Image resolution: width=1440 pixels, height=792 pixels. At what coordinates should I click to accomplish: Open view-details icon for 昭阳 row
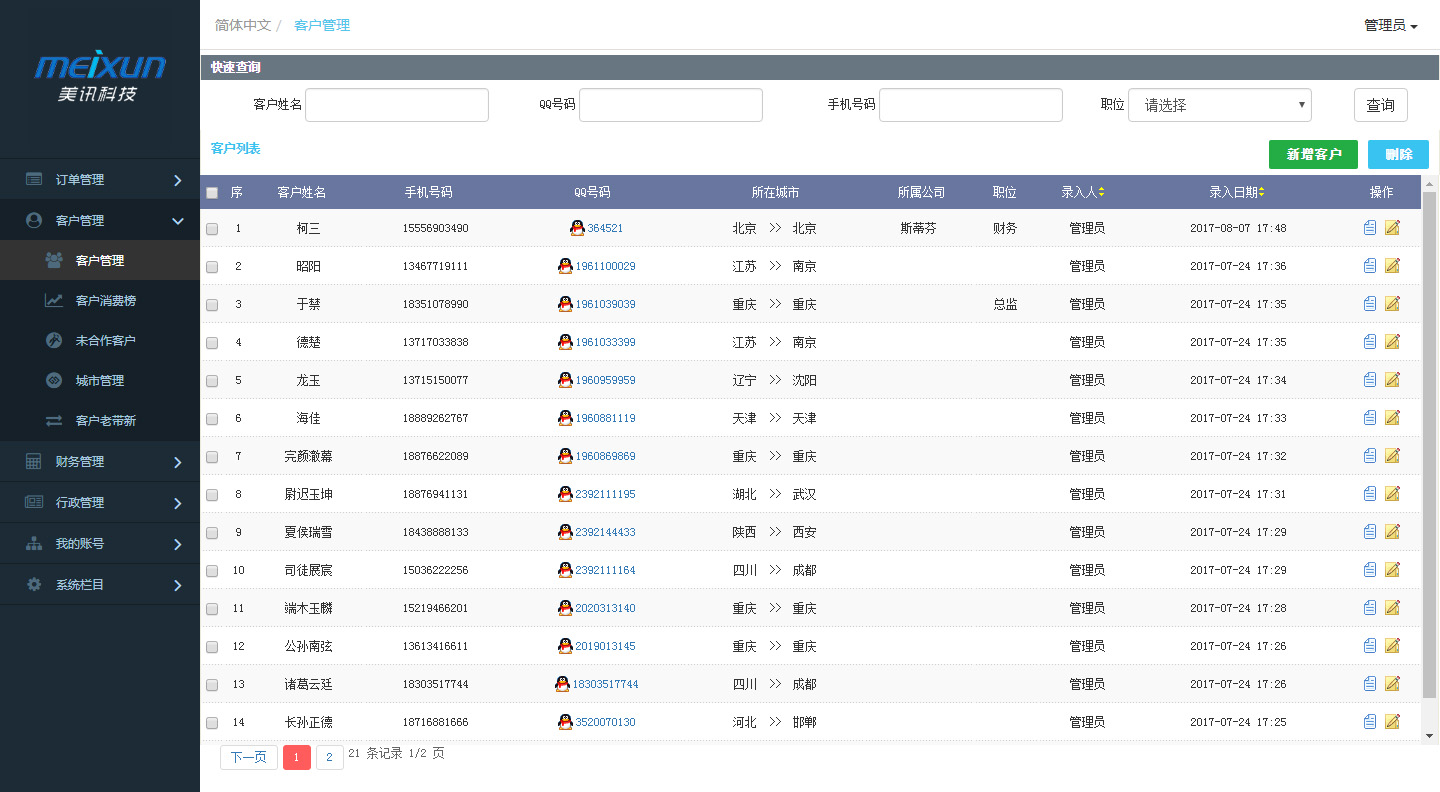click(x=1370, y=266)
